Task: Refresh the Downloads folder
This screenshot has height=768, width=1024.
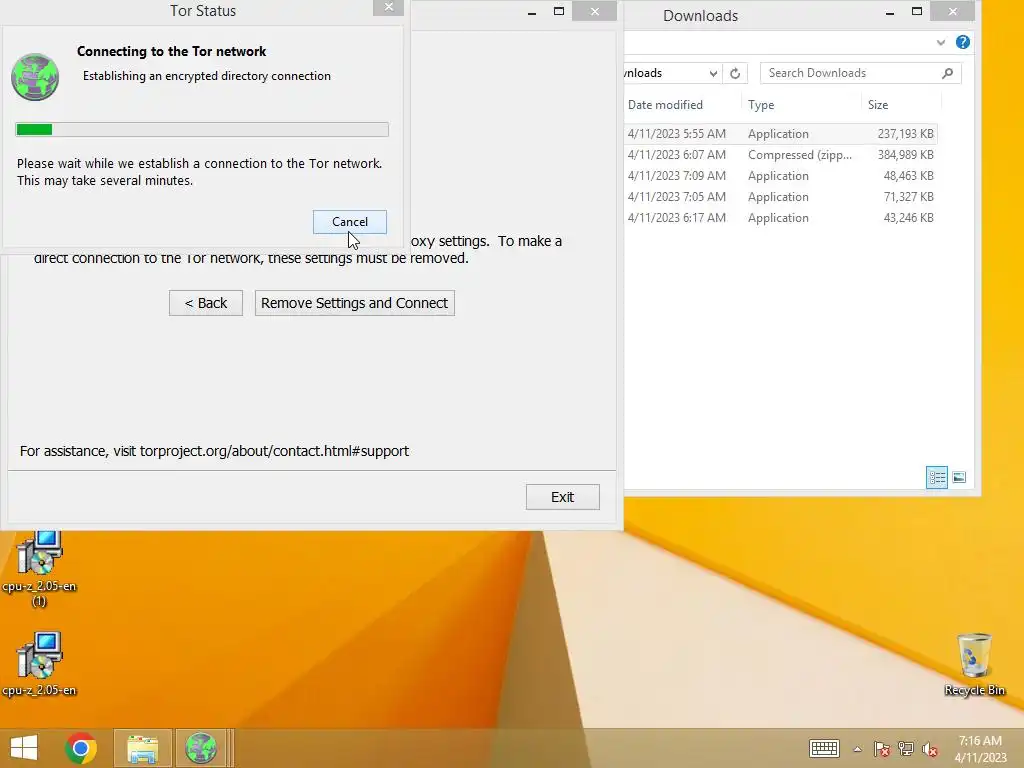Action: (735, 73)
